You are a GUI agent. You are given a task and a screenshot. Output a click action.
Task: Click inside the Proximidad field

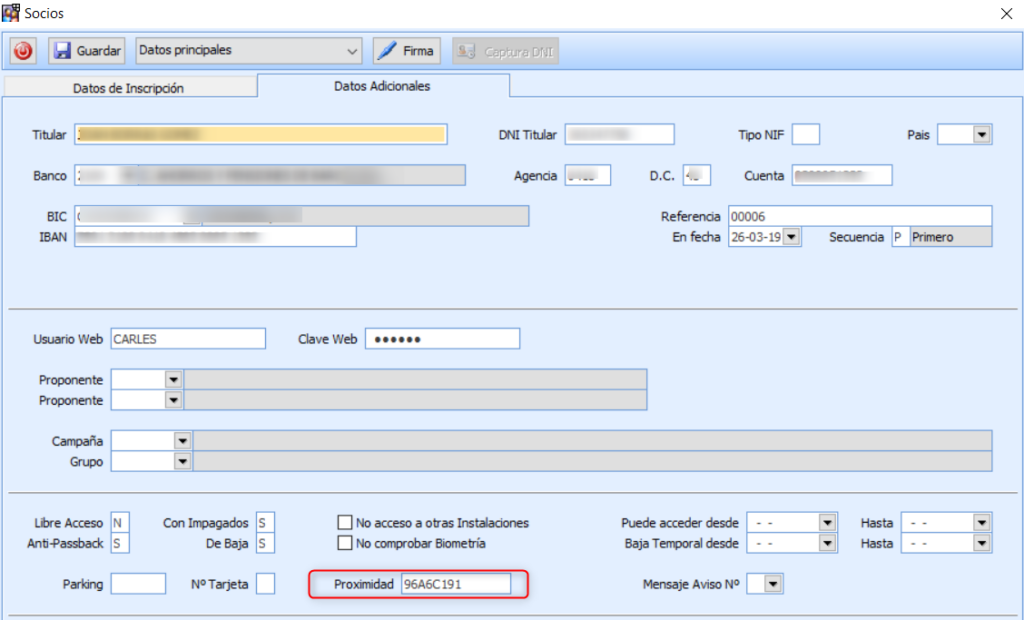455,584
